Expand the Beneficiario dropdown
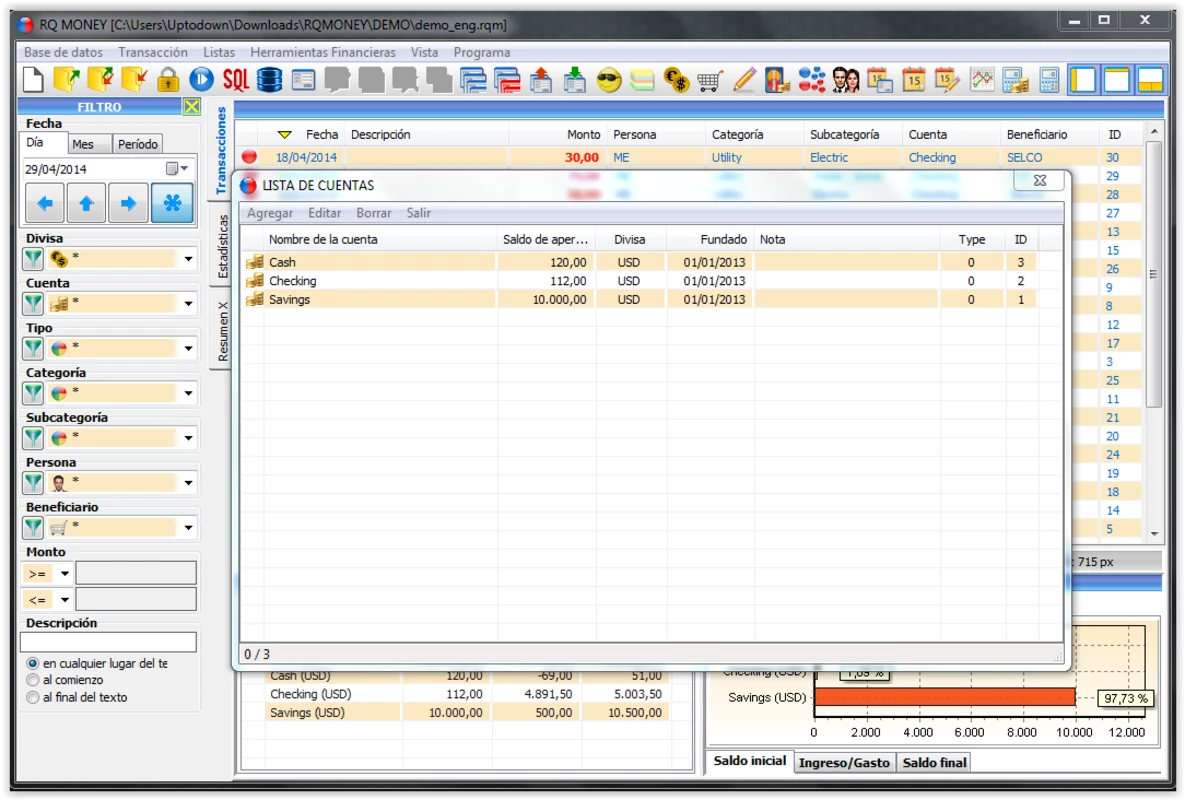 [x=188, y=527]
